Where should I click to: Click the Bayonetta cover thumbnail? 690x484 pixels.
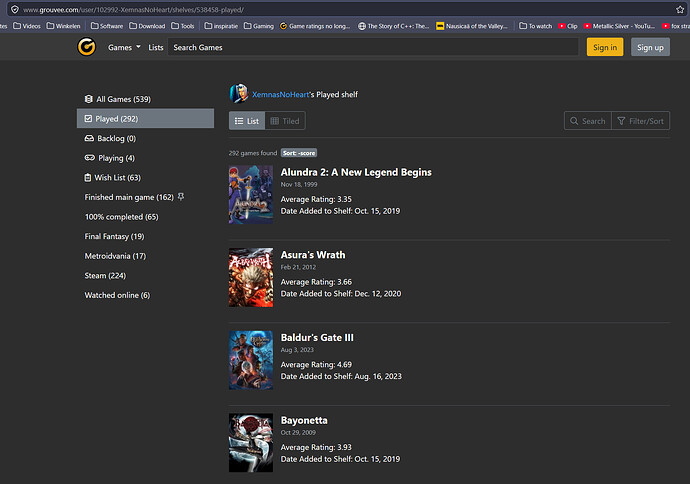pyautogui.click(x=251, y=443)
